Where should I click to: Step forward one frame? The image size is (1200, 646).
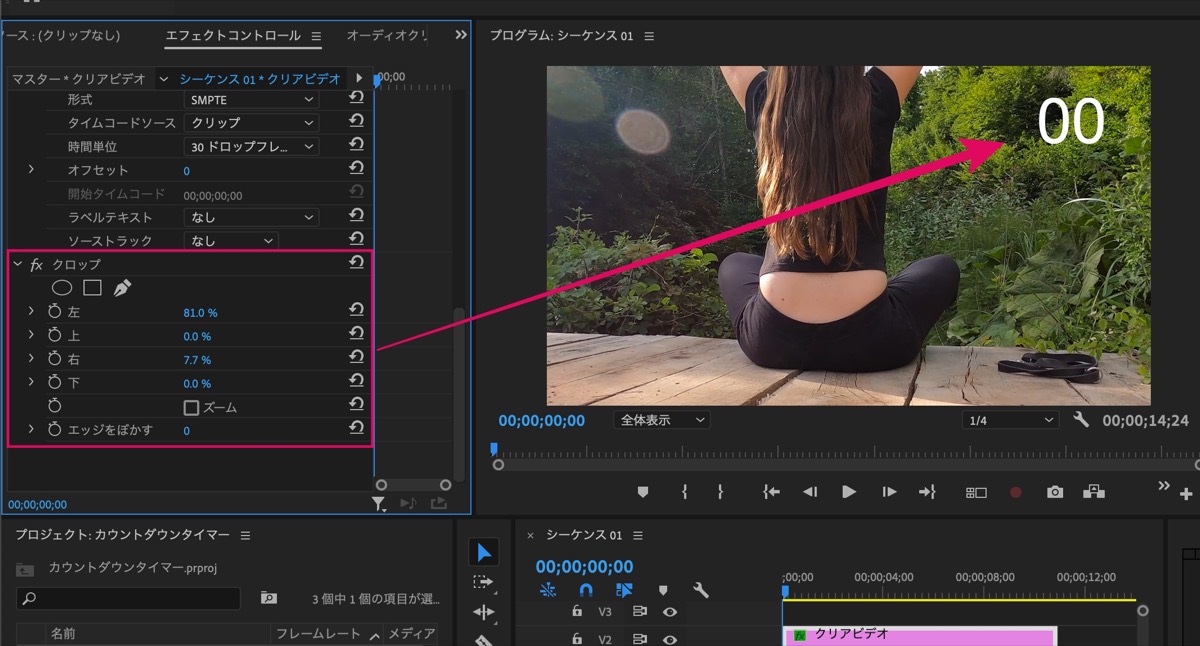(x=888, y=492)
